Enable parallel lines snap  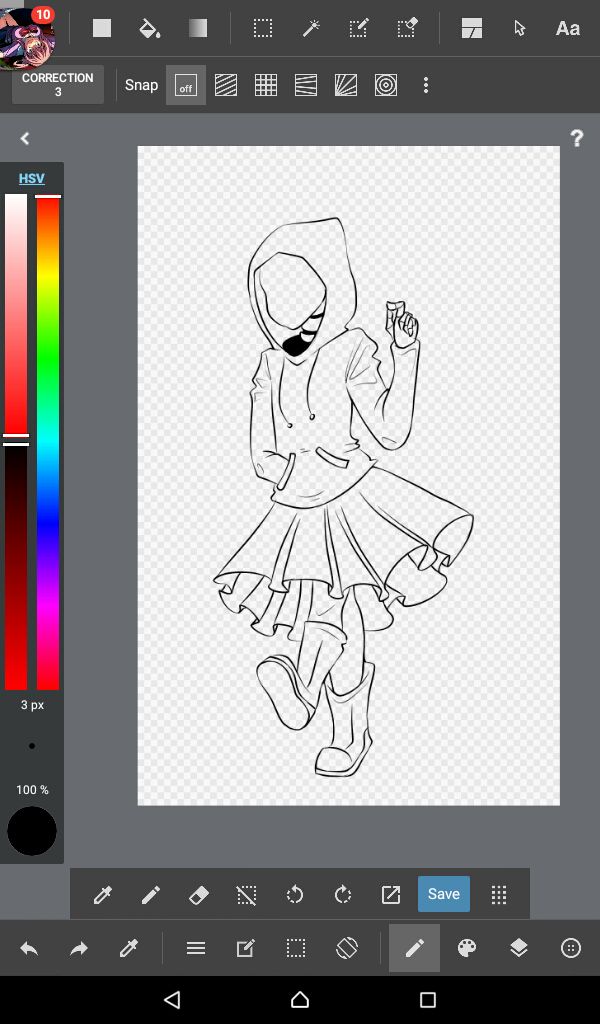coord(226,85)
